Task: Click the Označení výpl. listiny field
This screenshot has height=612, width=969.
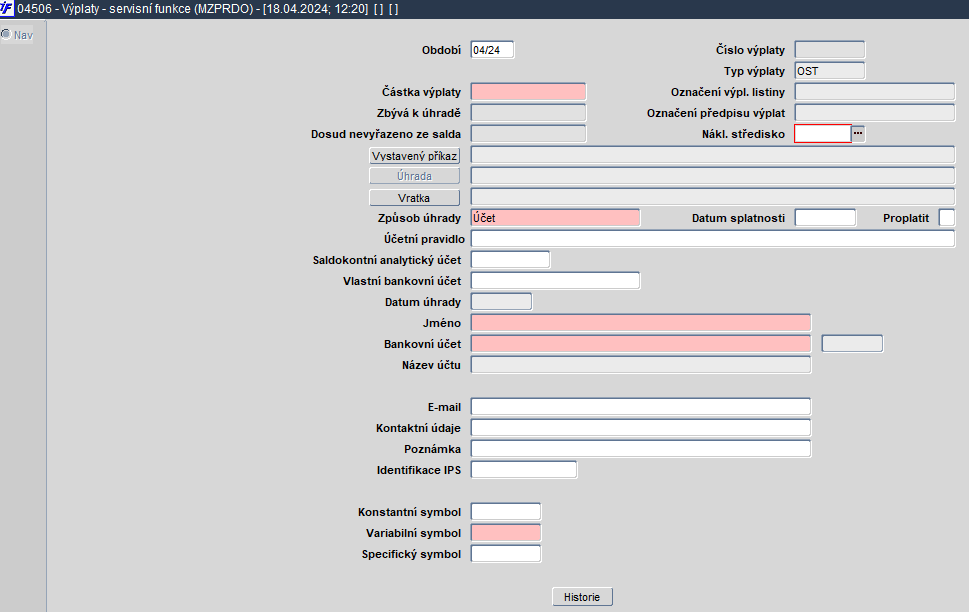Action: (875, 92)
